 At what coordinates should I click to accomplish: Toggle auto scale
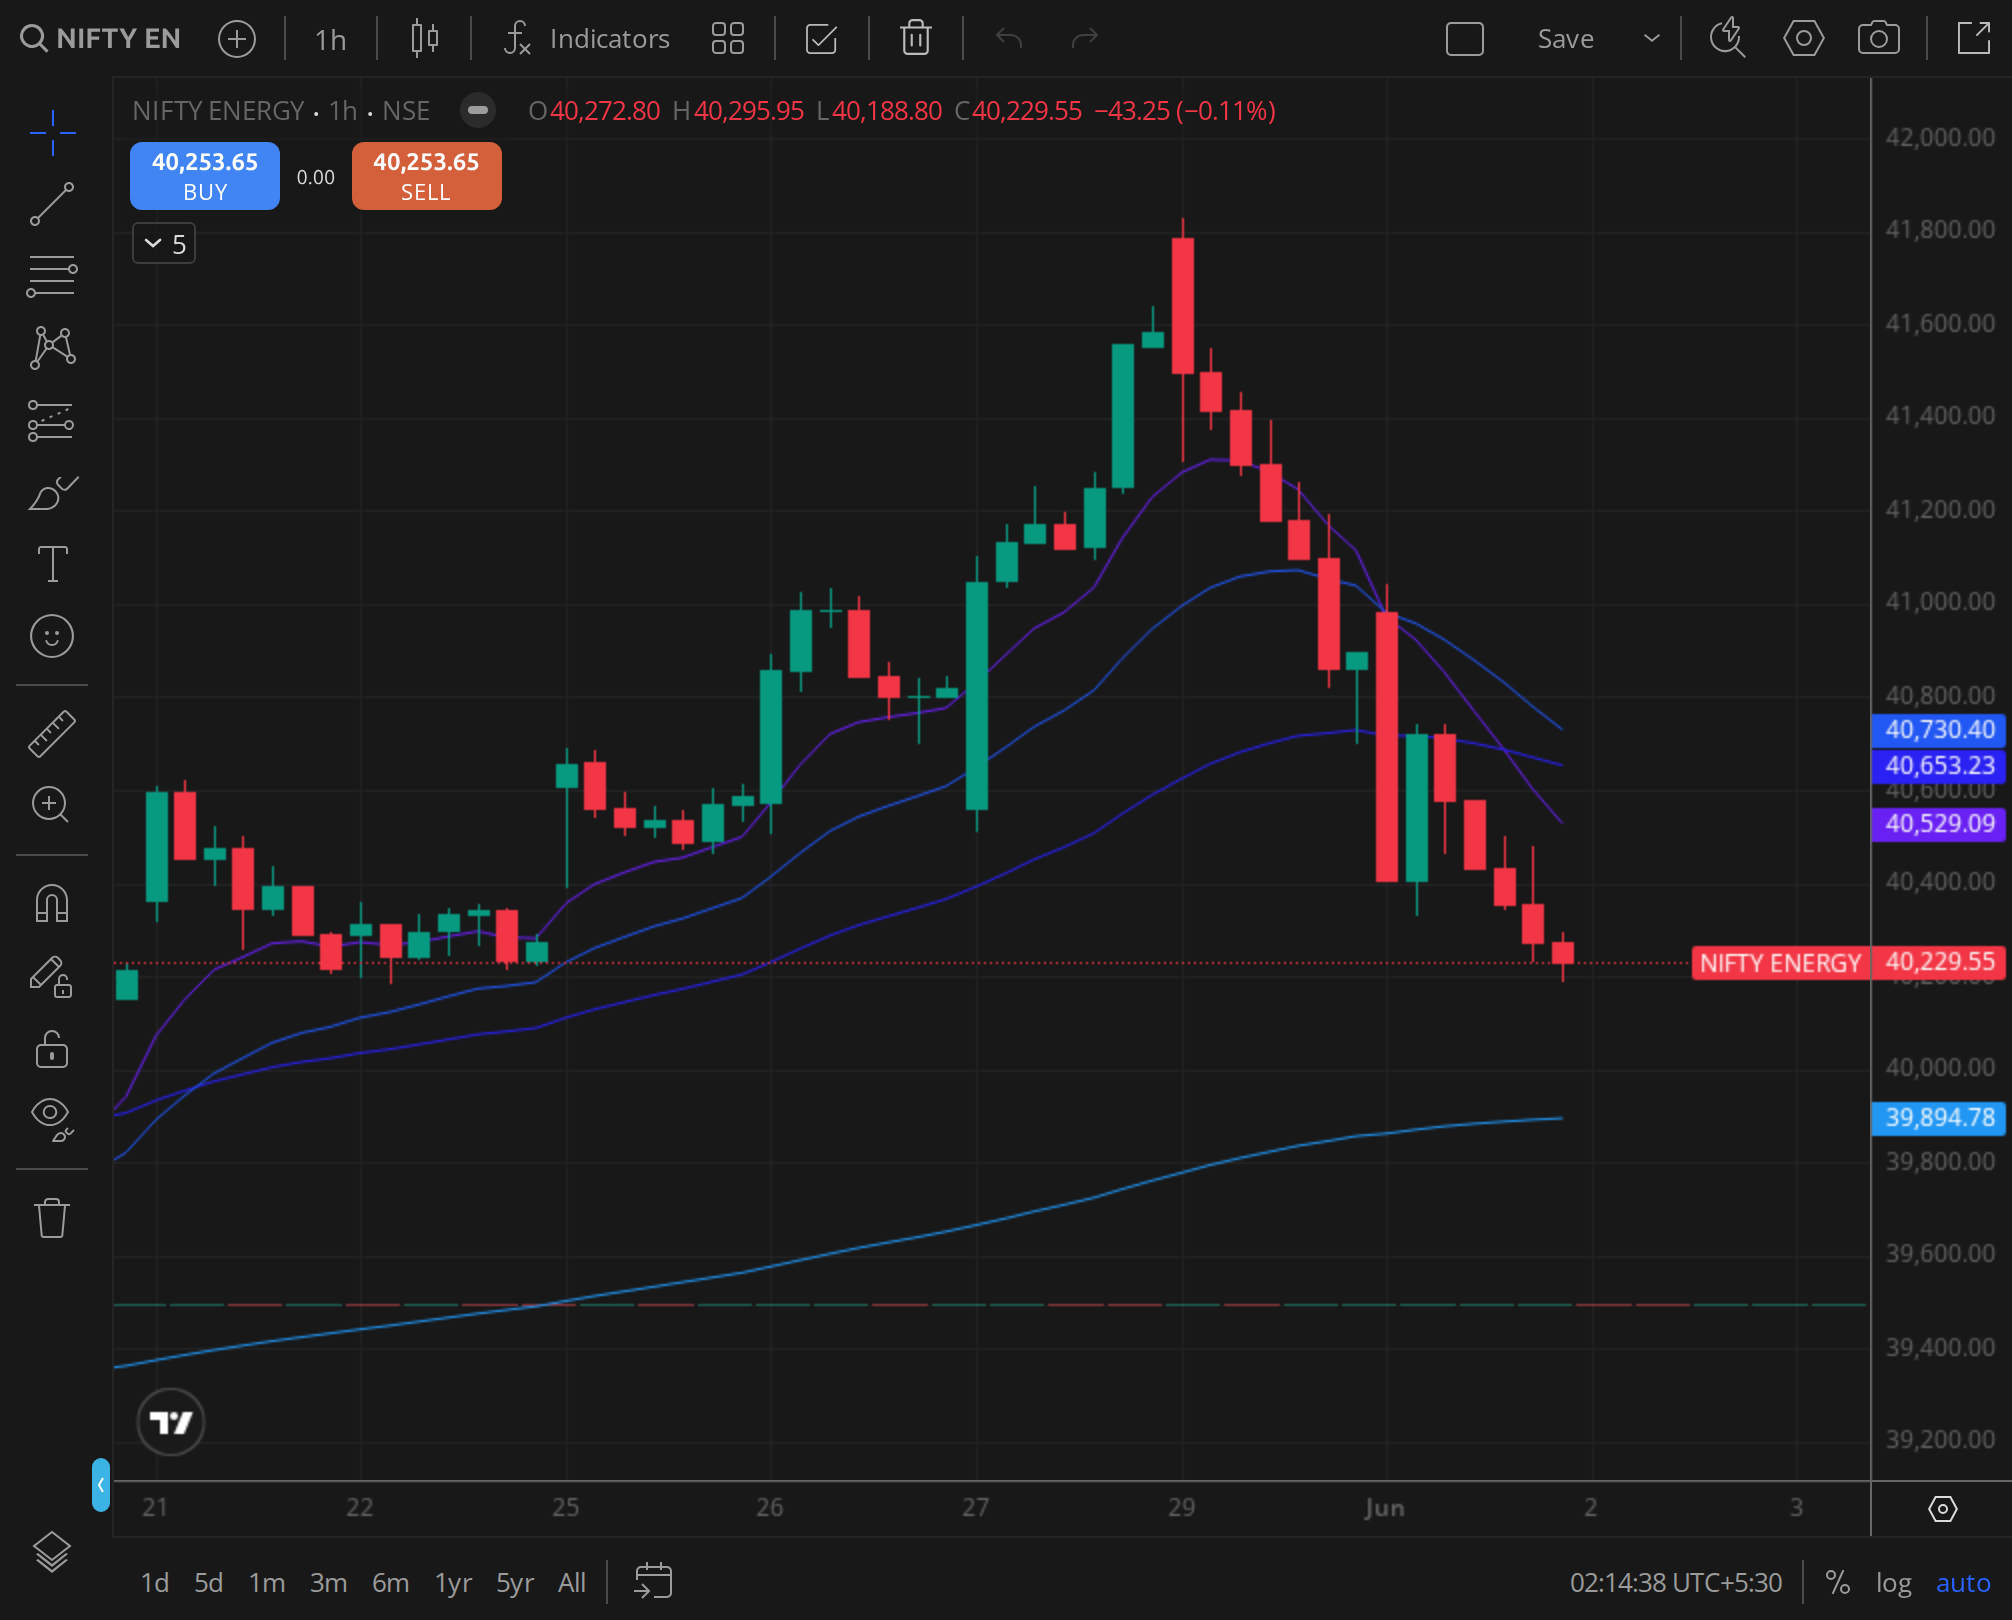[1963, 1582]
